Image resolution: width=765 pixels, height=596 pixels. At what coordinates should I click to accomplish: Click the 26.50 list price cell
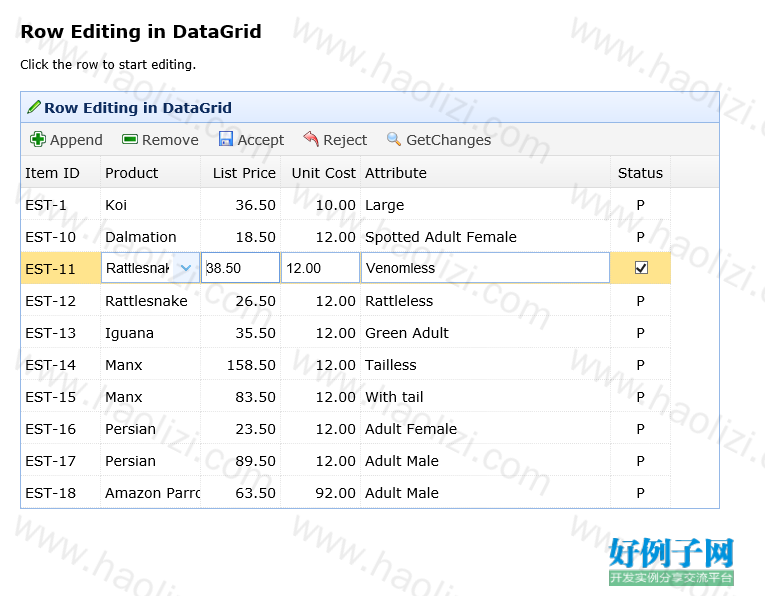[x=241, y=300]
